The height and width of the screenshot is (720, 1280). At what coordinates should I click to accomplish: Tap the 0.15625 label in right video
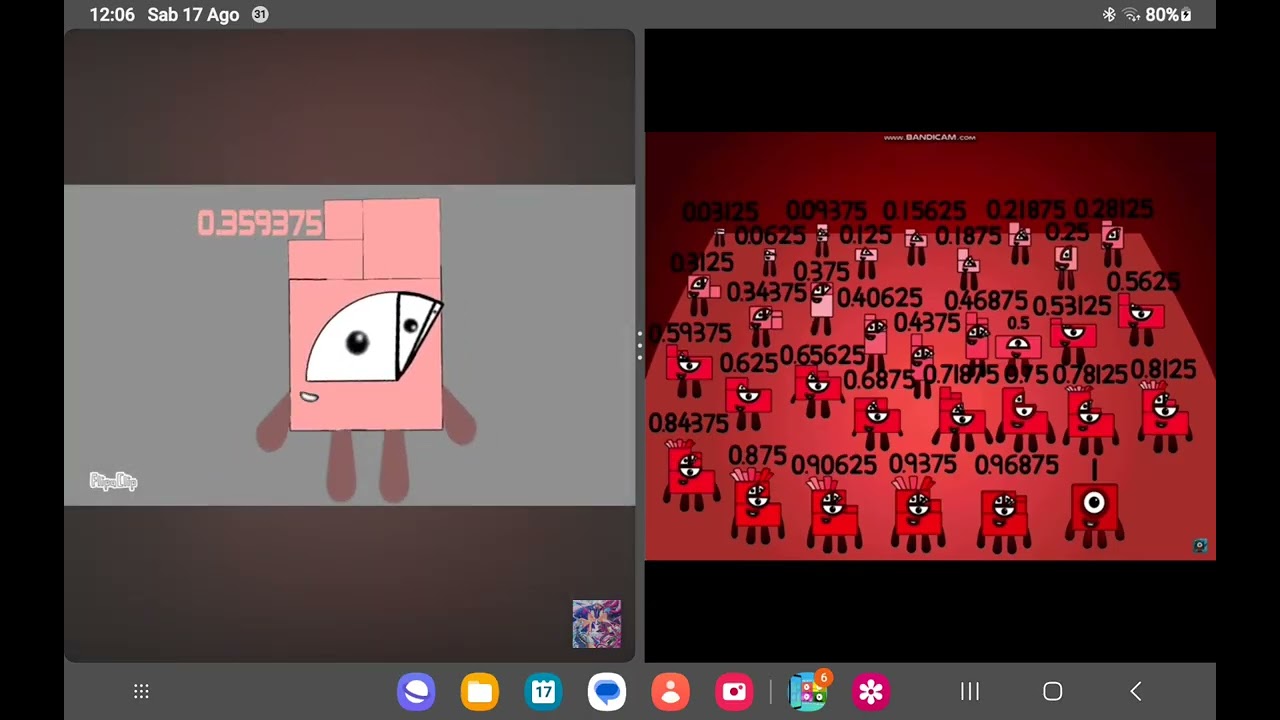(x=924, y=210)
